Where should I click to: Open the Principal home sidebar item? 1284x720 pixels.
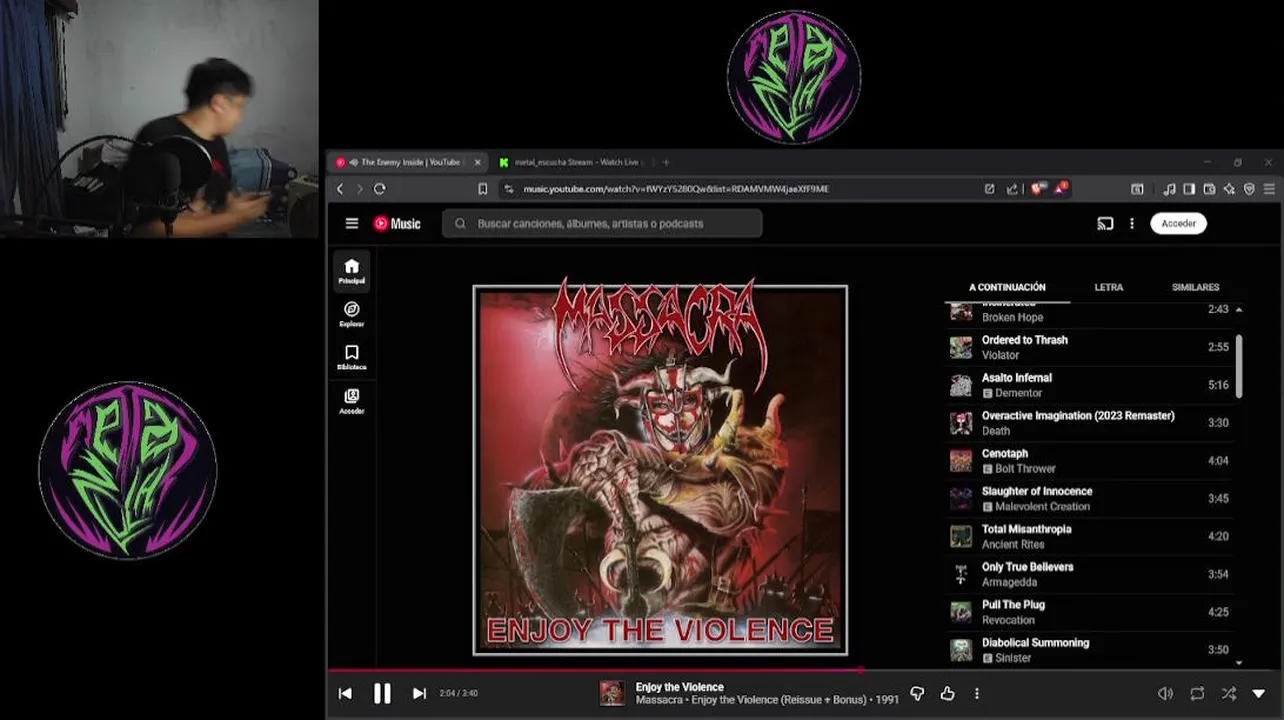pyautogui.click(x=352, y=271)
